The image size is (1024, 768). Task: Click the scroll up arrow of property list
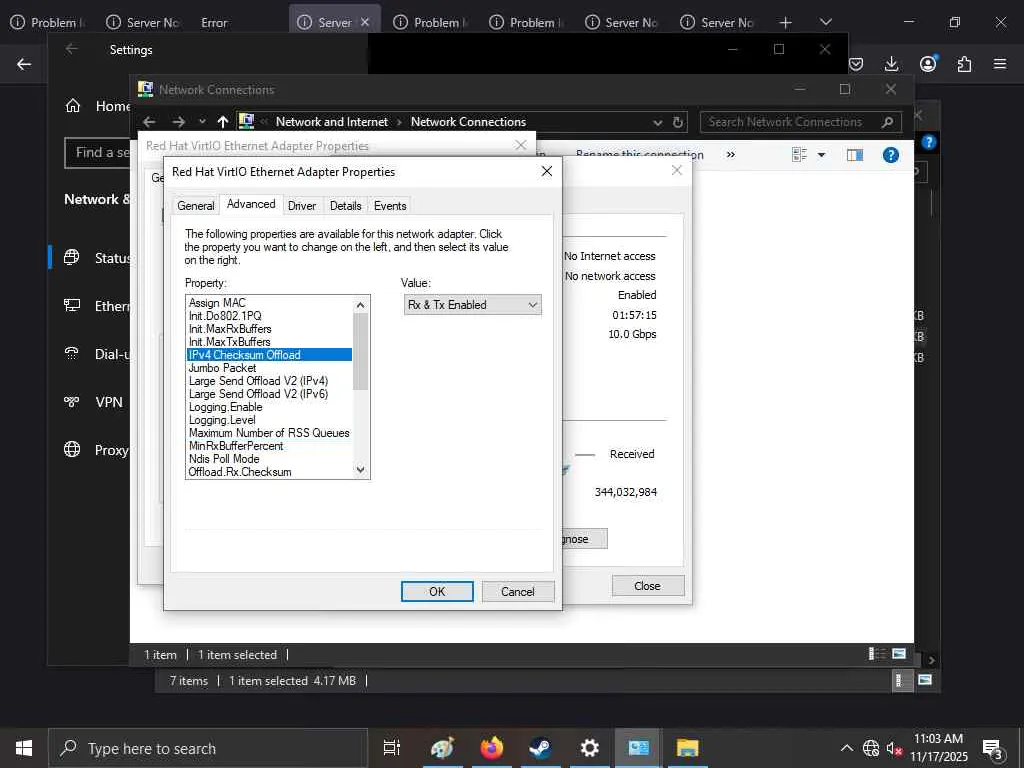[x=360, y=305]
